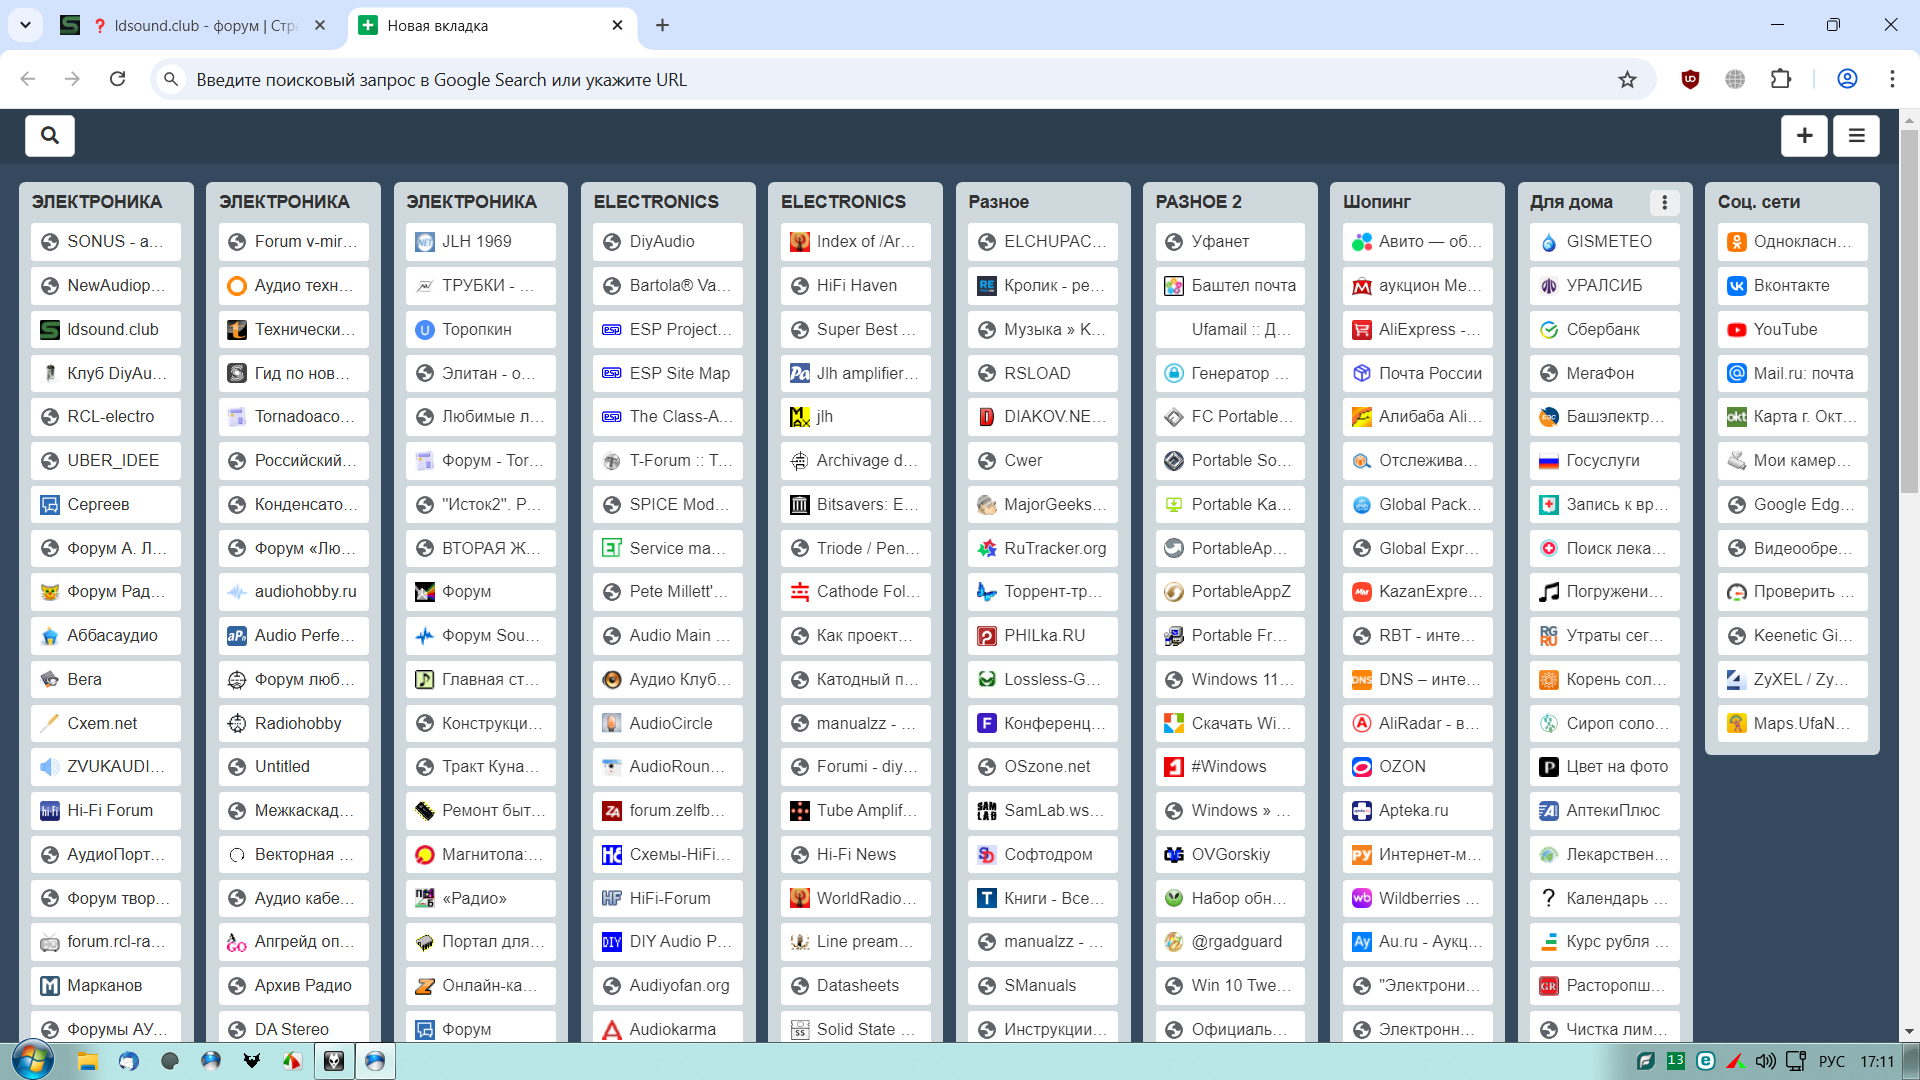Viewport: 1920px width, 1080px height.
Task: Click the Соц. сети group header
Action: [1758, 202]
